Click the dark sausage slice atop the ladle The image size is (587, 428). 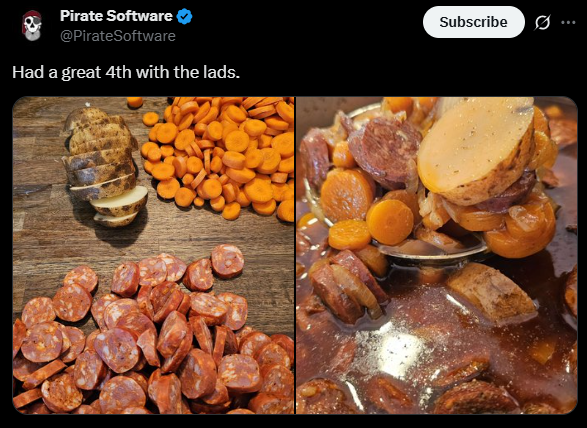pos(384,150)
